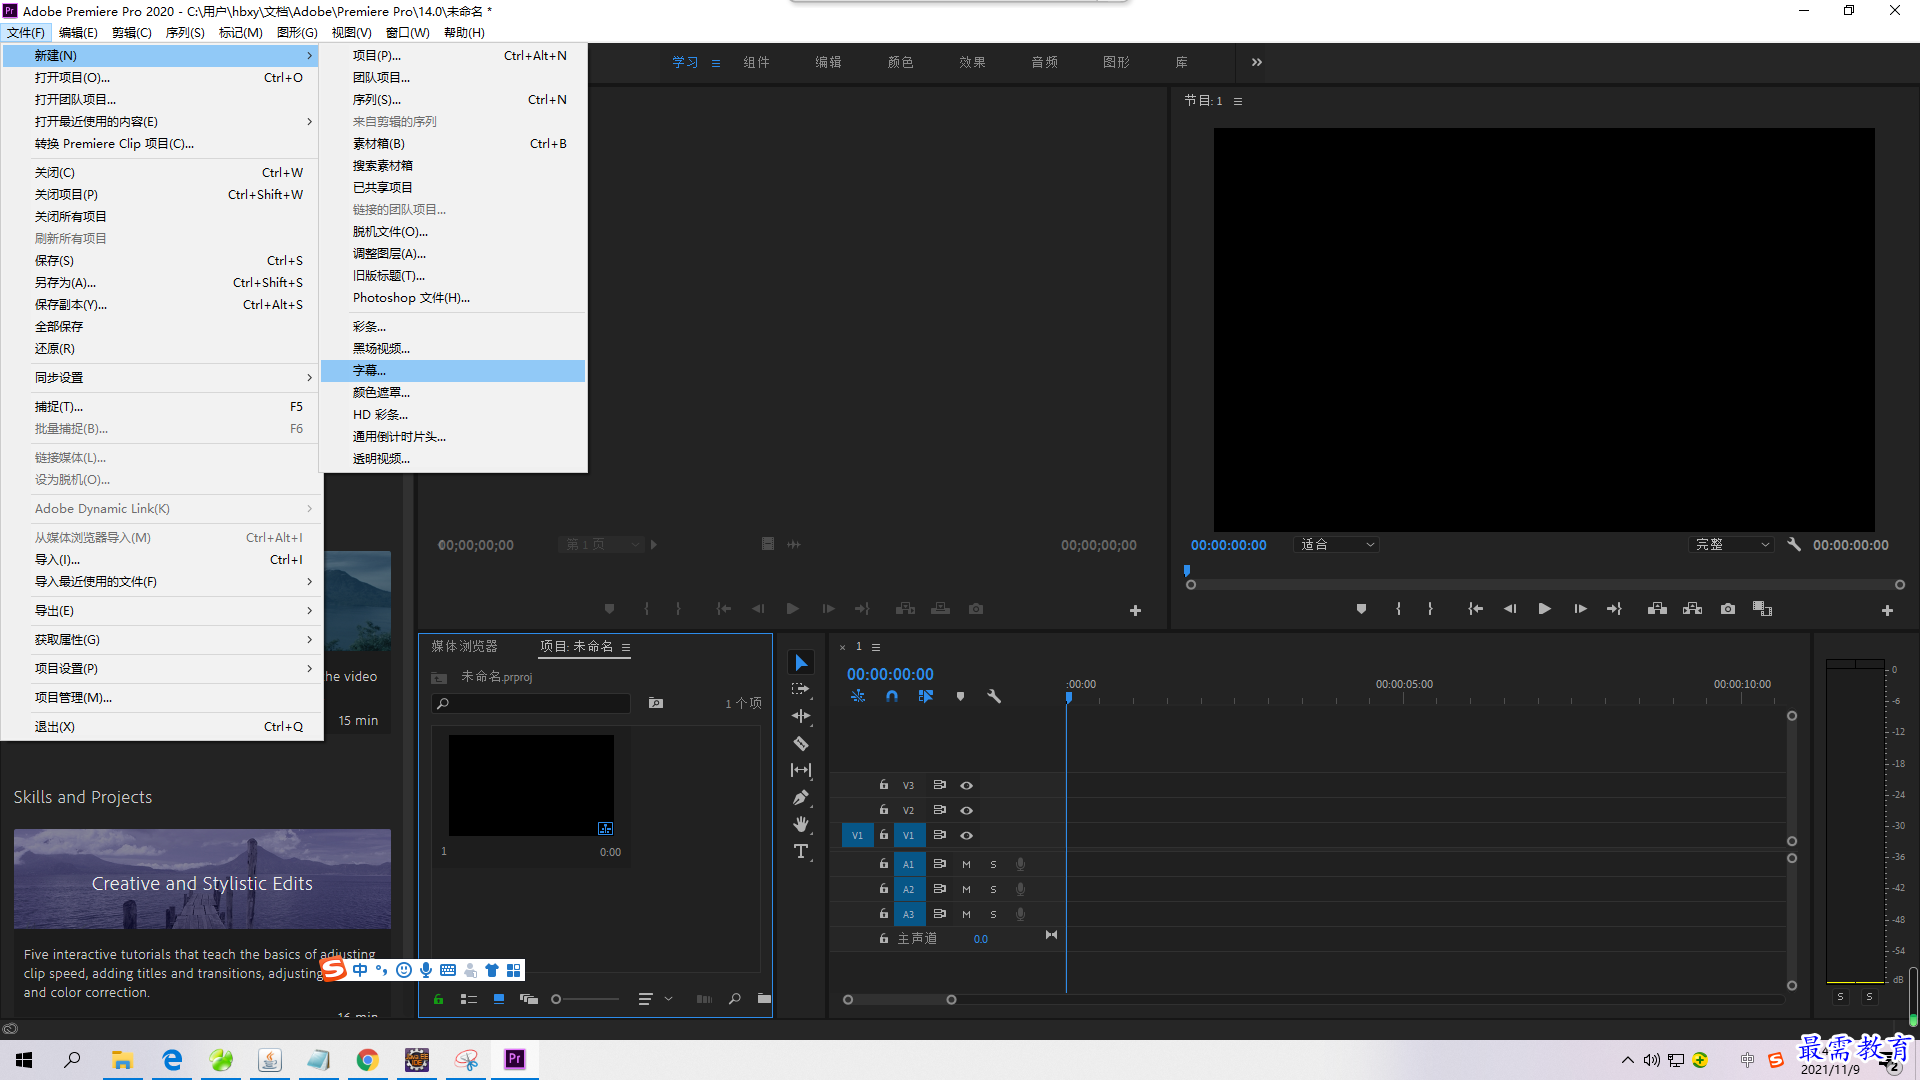Click Play in Program monitor

[1544, 609]
